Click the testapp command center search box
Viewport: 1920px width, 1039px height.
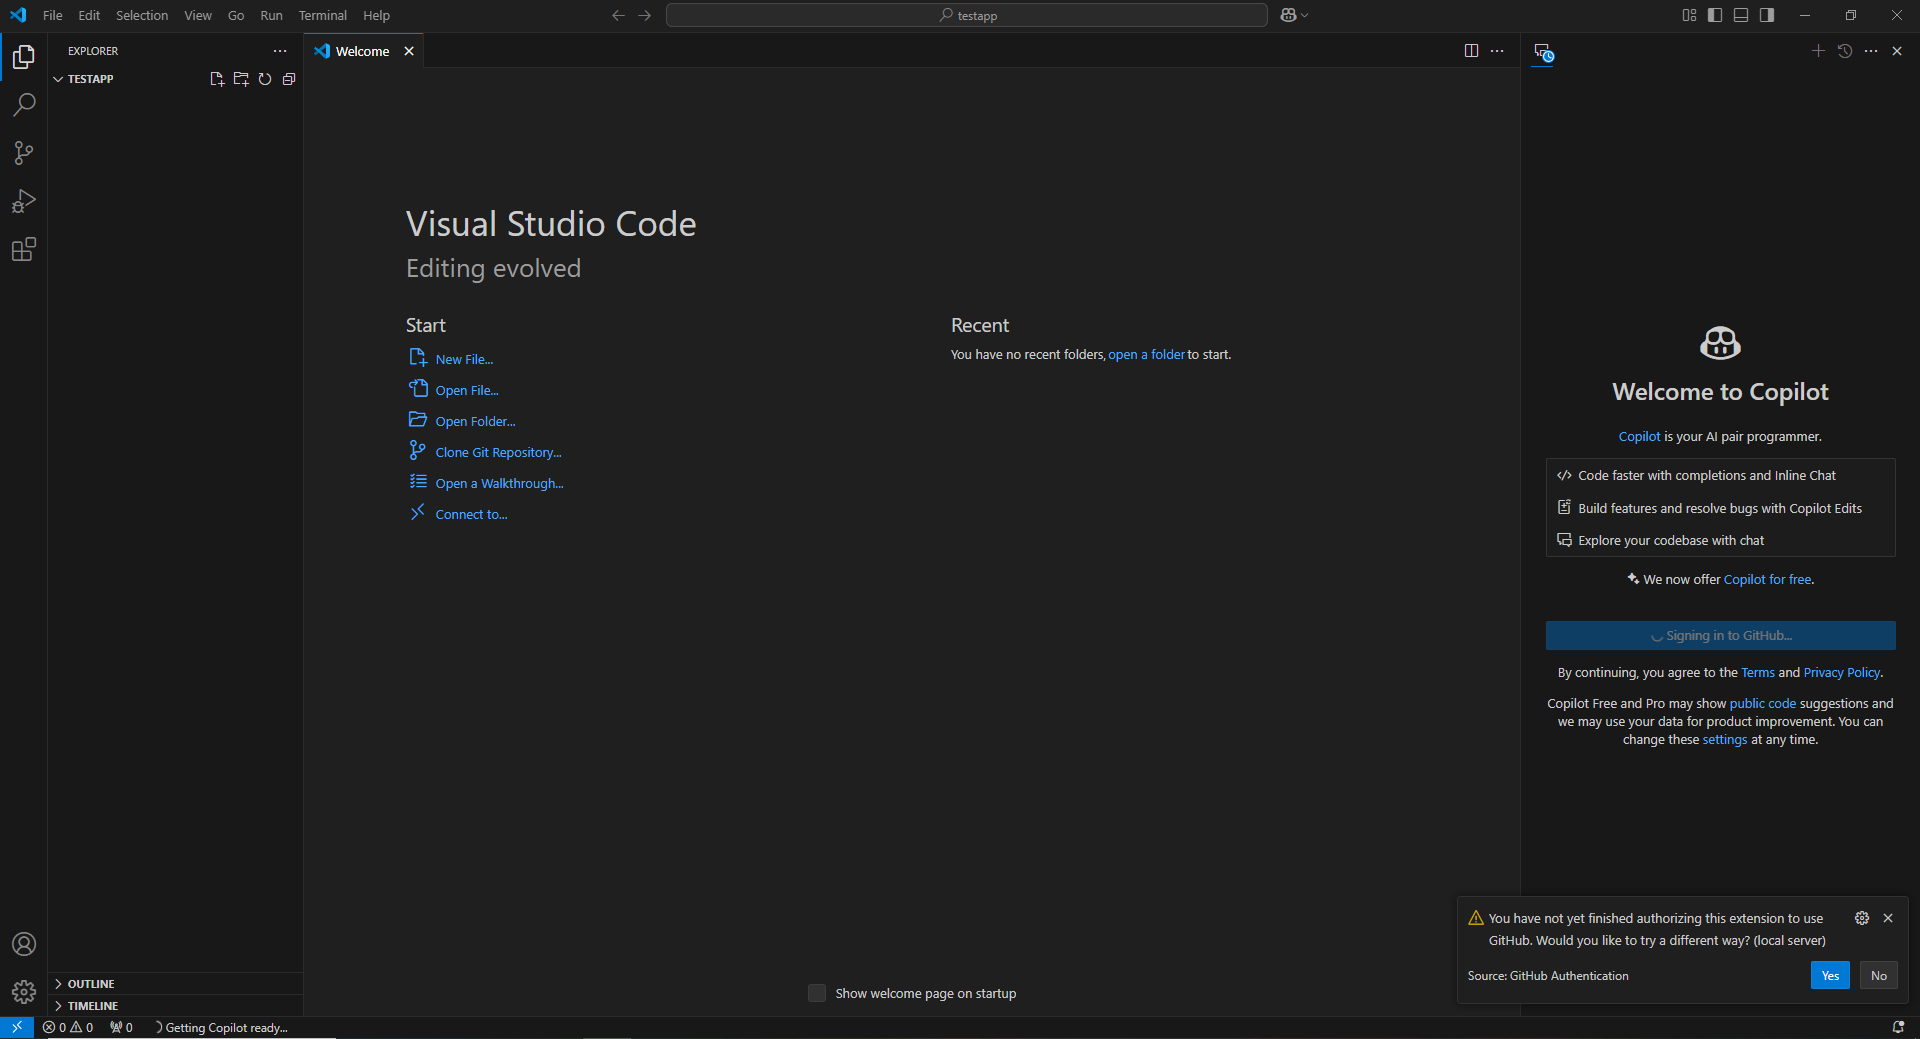(x=966, y=15)
